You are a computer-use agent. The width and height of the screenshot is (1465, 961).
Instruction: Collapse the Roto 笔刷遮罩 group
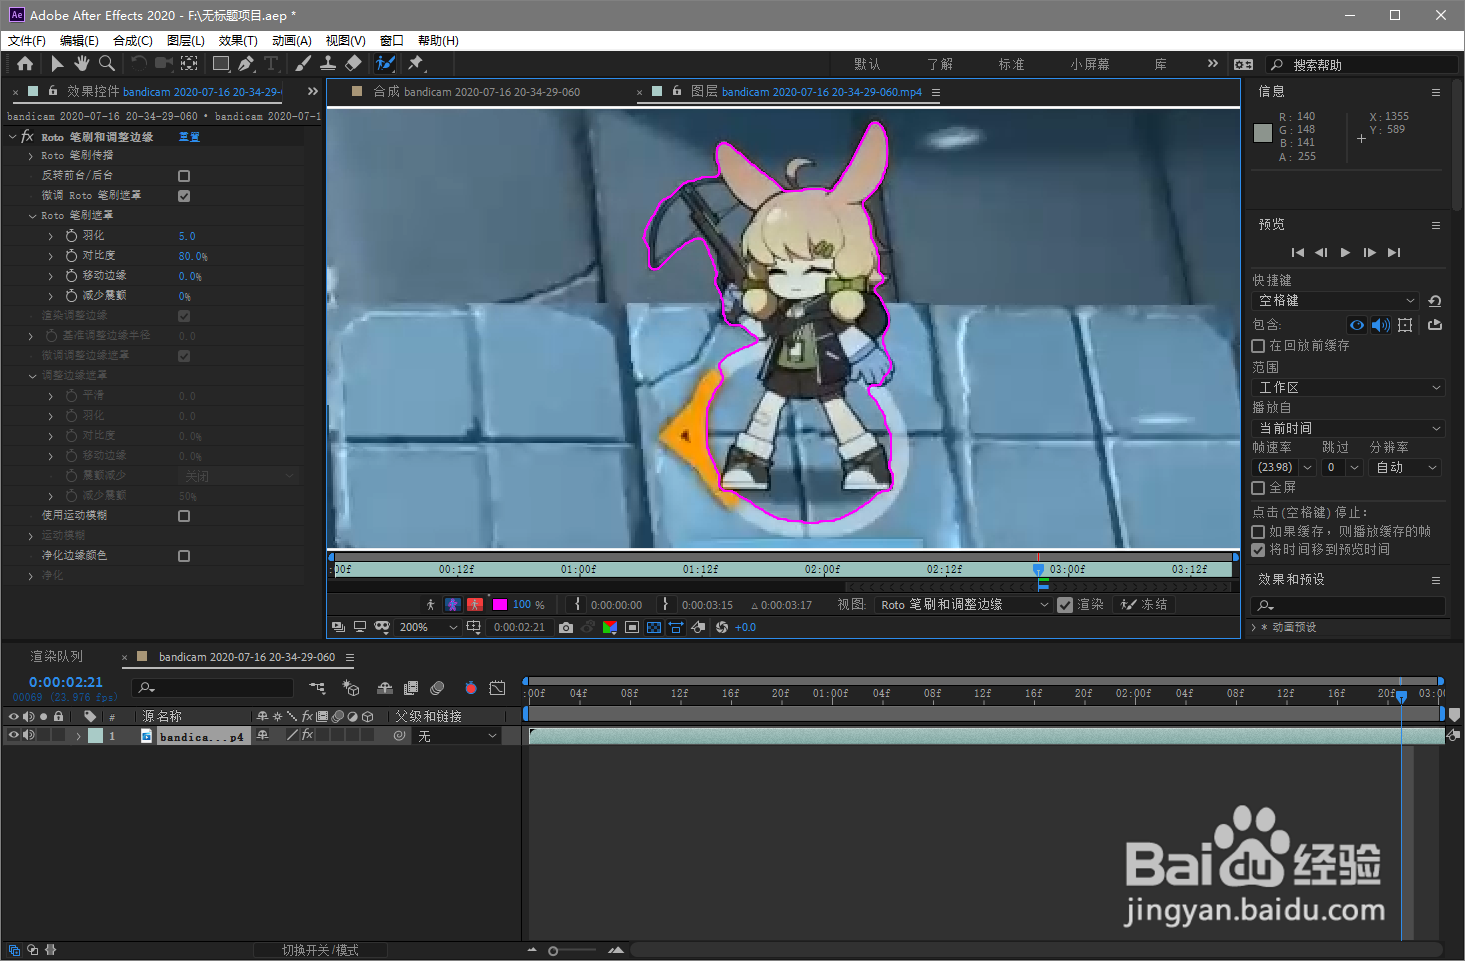tap(32, 216)
